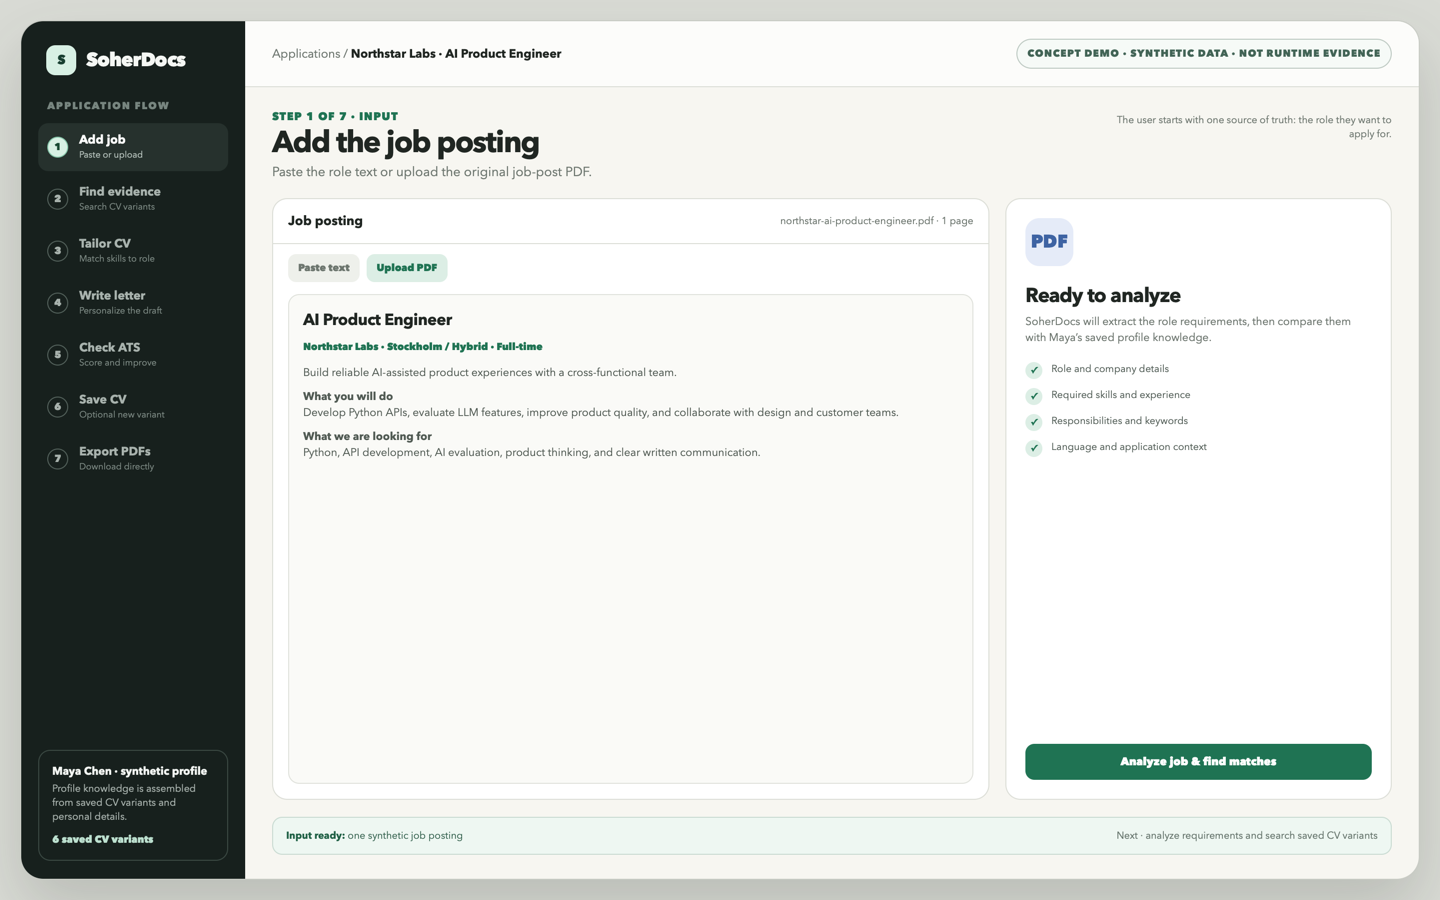
Task: Click the step 6 number circle
Action: point(58,407)
